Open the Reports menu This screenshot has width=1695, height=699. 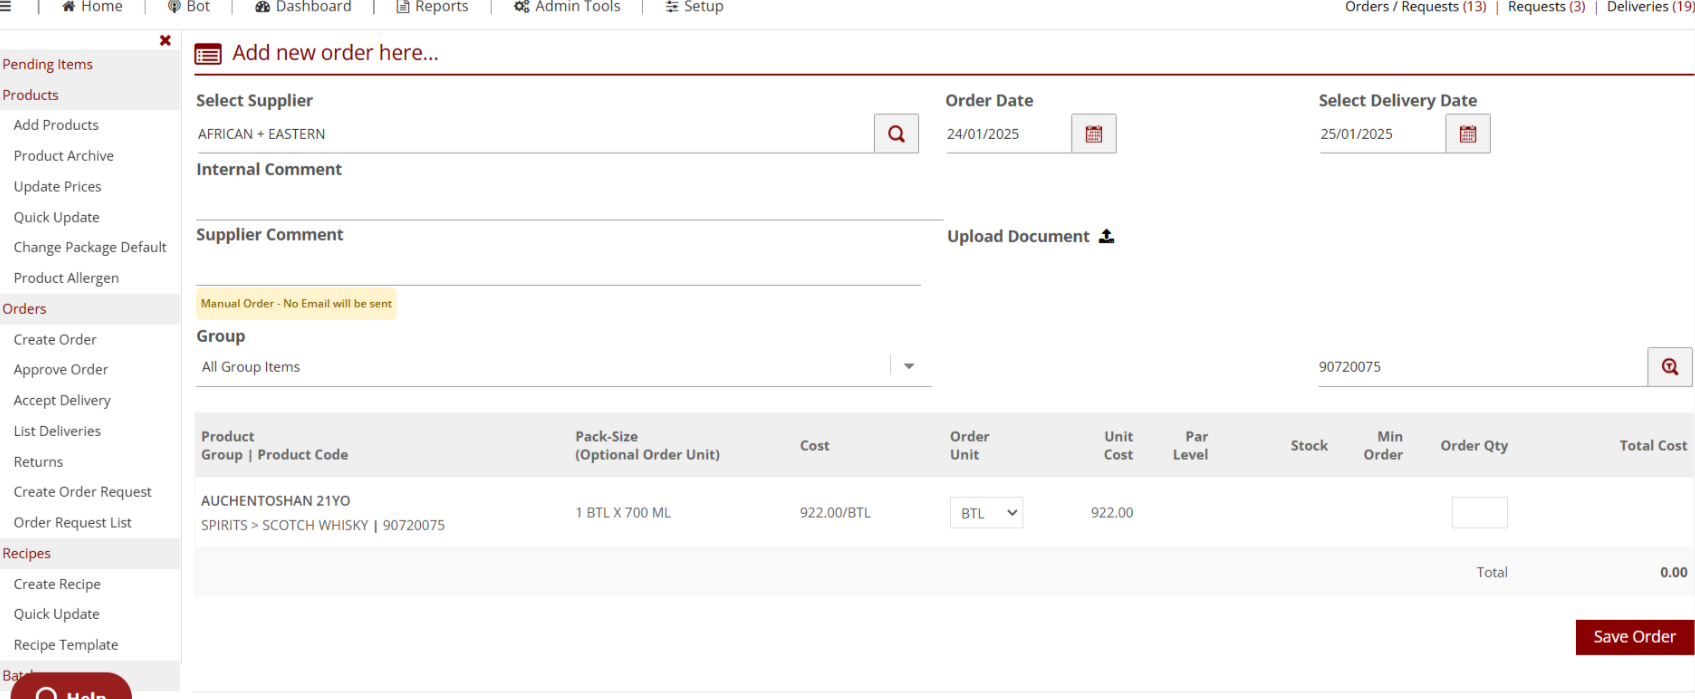point(432,7)
